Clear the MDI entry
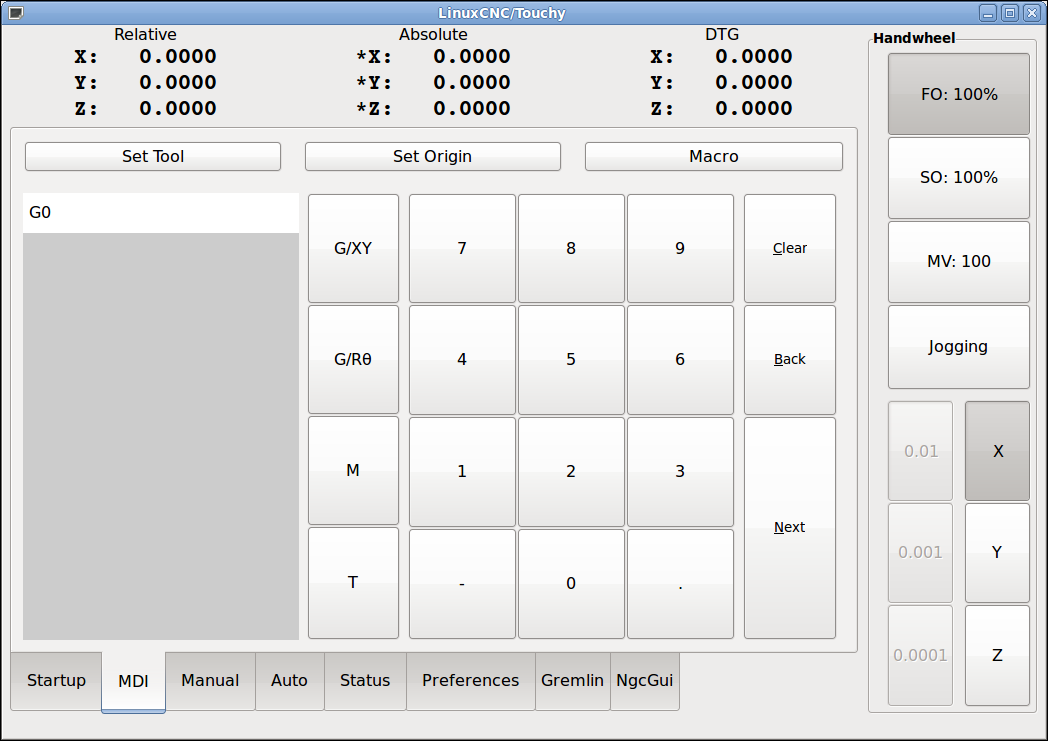The image size is (1048, 741). (x=789, y=249)
